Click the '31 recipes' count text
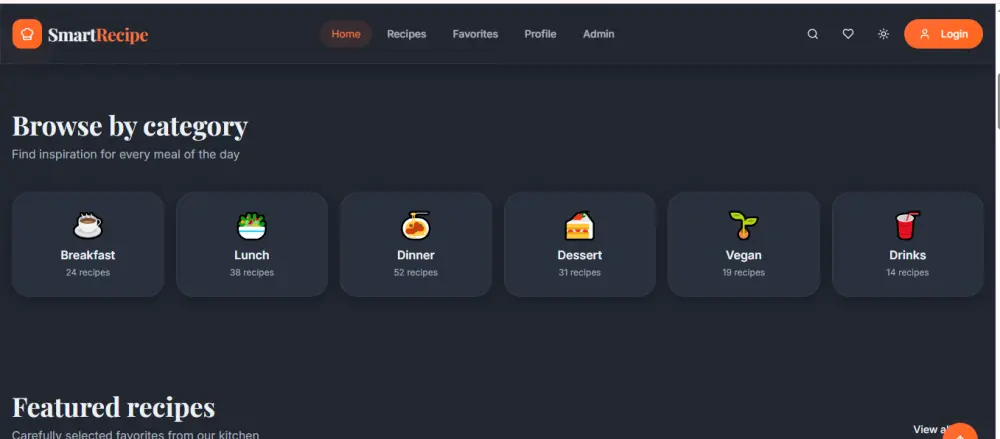This screenshot has height=439, width=1000. point(580,272)
